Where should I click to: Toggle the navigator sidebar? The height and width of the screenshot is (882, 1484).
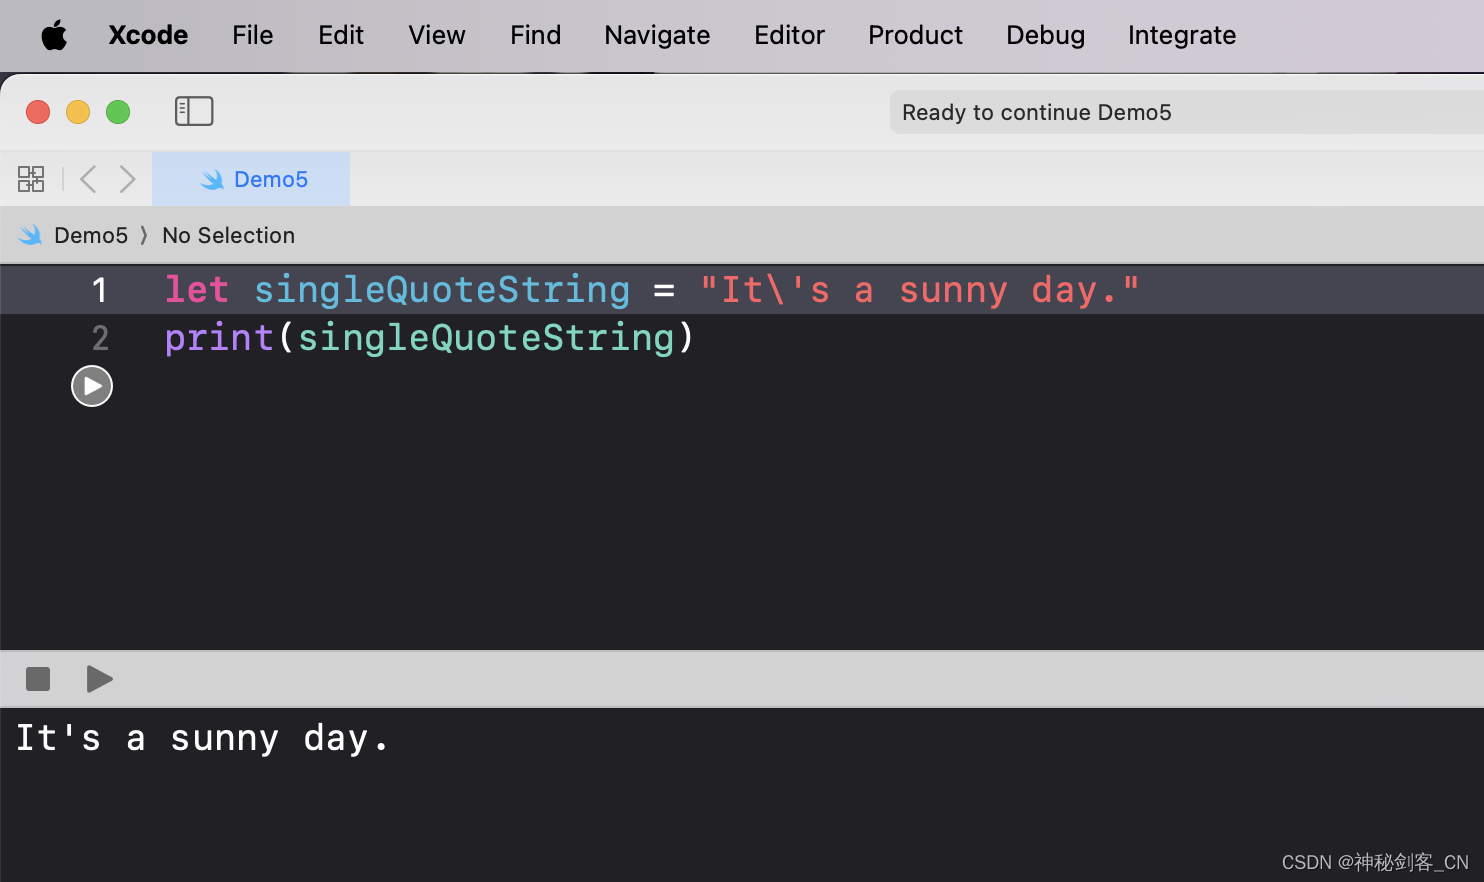pyautogui.click(x=194, y=111)
